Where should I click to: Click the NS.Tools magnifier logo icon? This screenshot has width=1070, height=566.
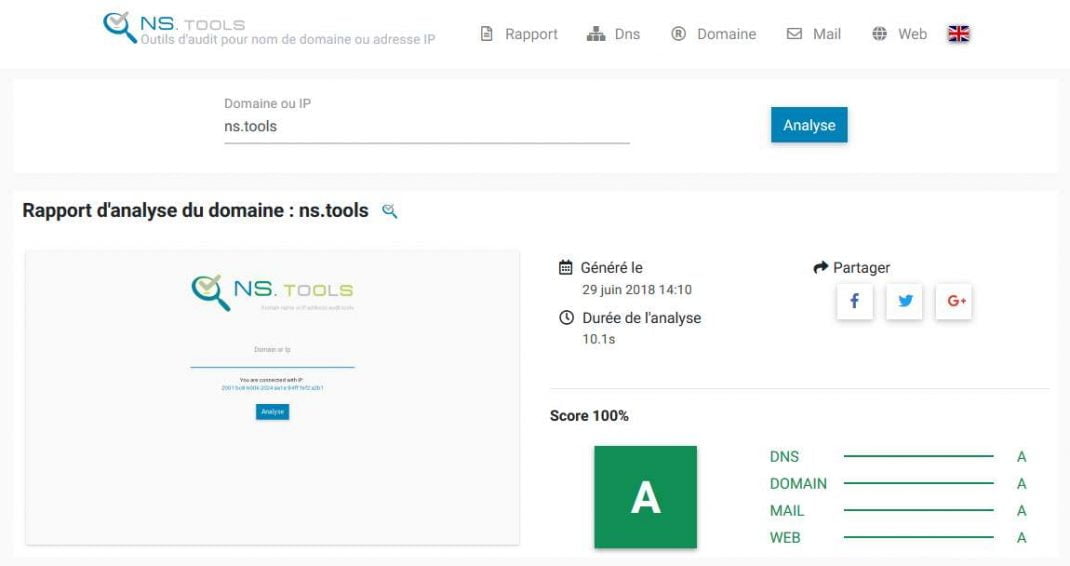(x=120, y=27)
